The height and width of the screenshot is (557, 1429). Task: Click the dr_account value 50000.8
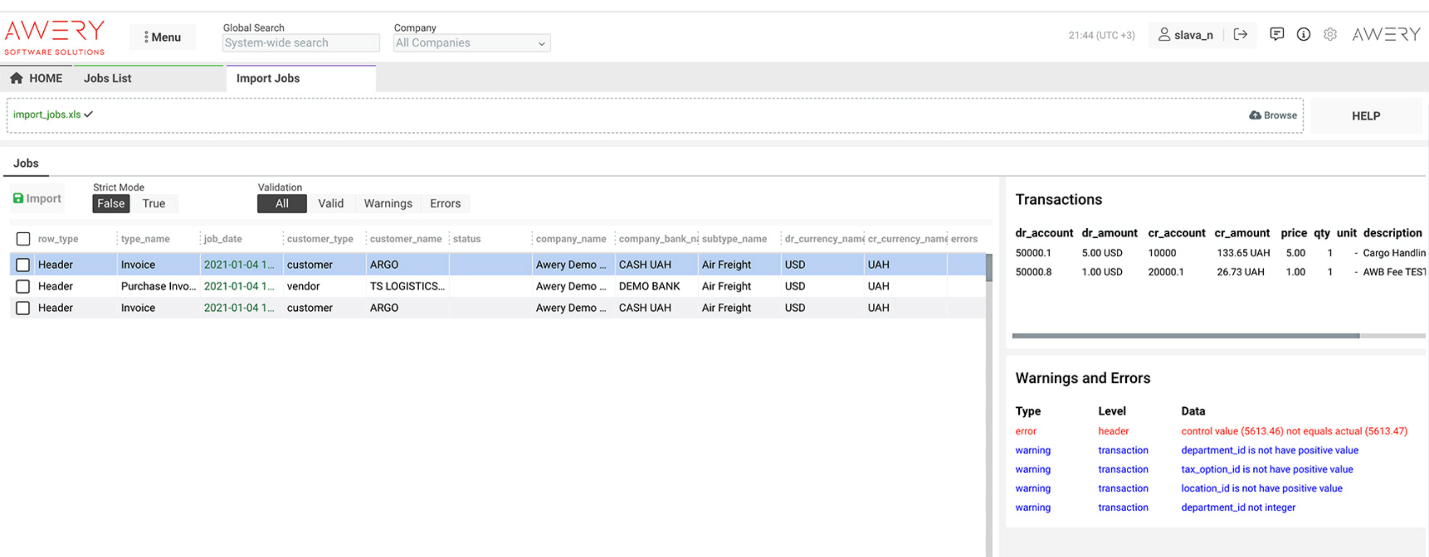click(x=1034, y=272)
